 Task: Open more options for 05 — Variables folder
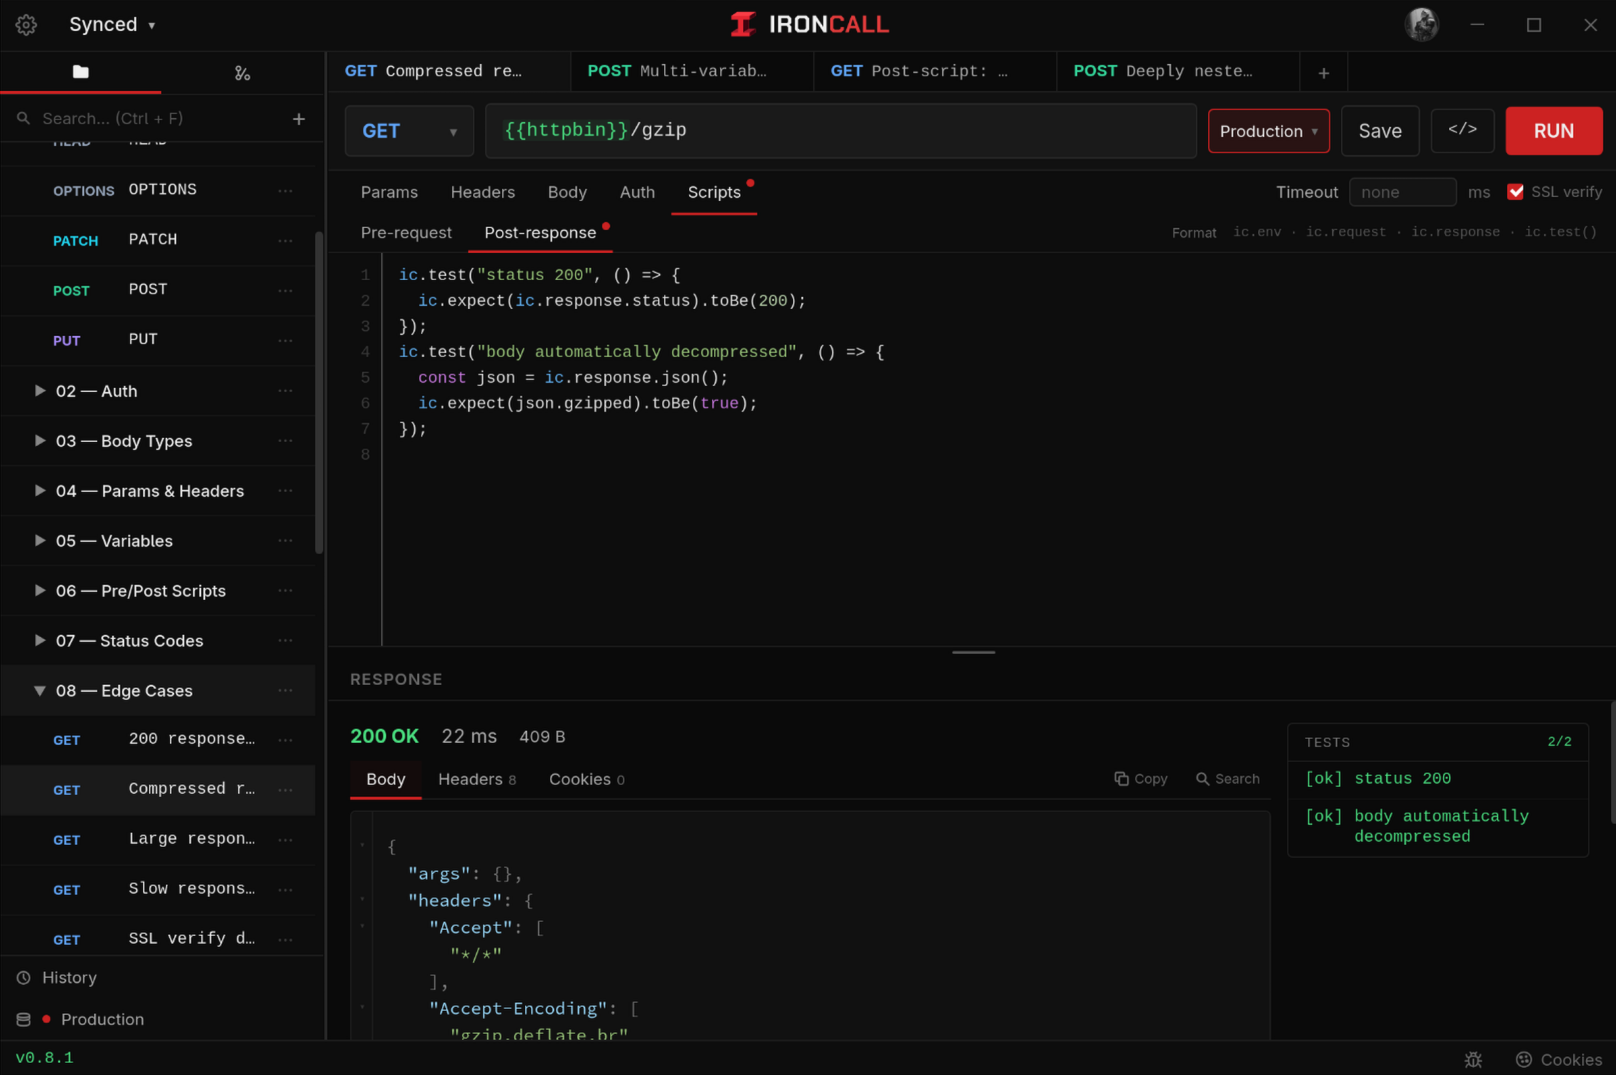(x=285, y=541)
